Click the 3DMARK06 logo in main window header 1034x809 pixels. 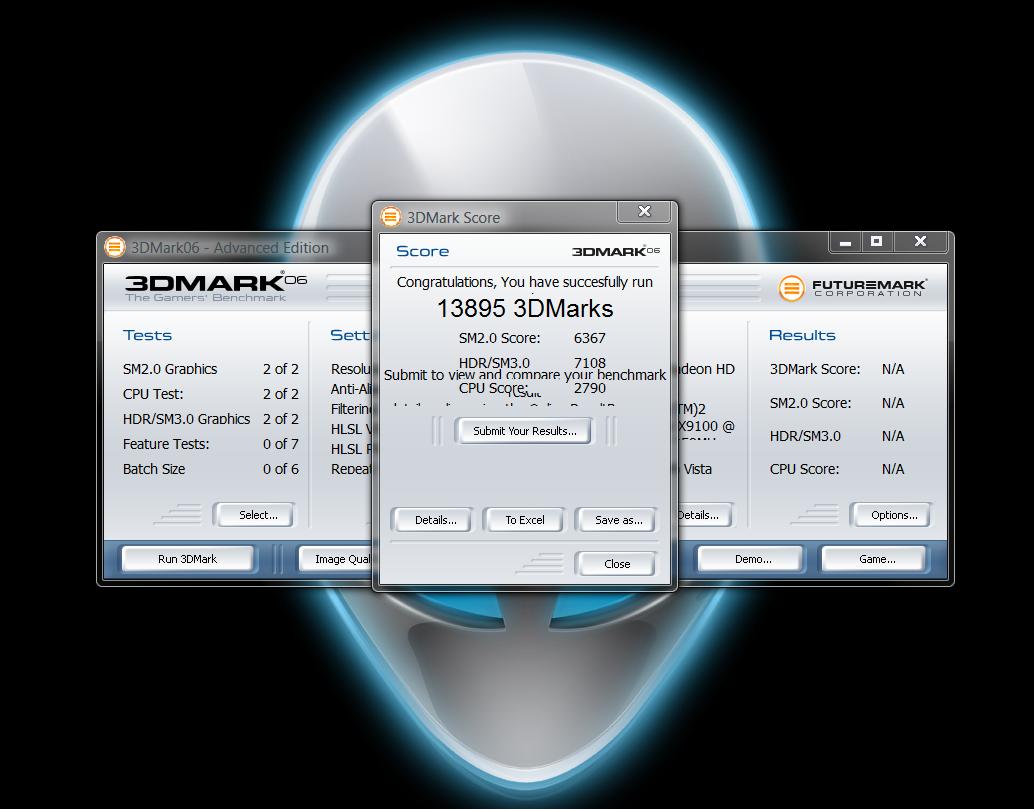click(x=215, y=286)
